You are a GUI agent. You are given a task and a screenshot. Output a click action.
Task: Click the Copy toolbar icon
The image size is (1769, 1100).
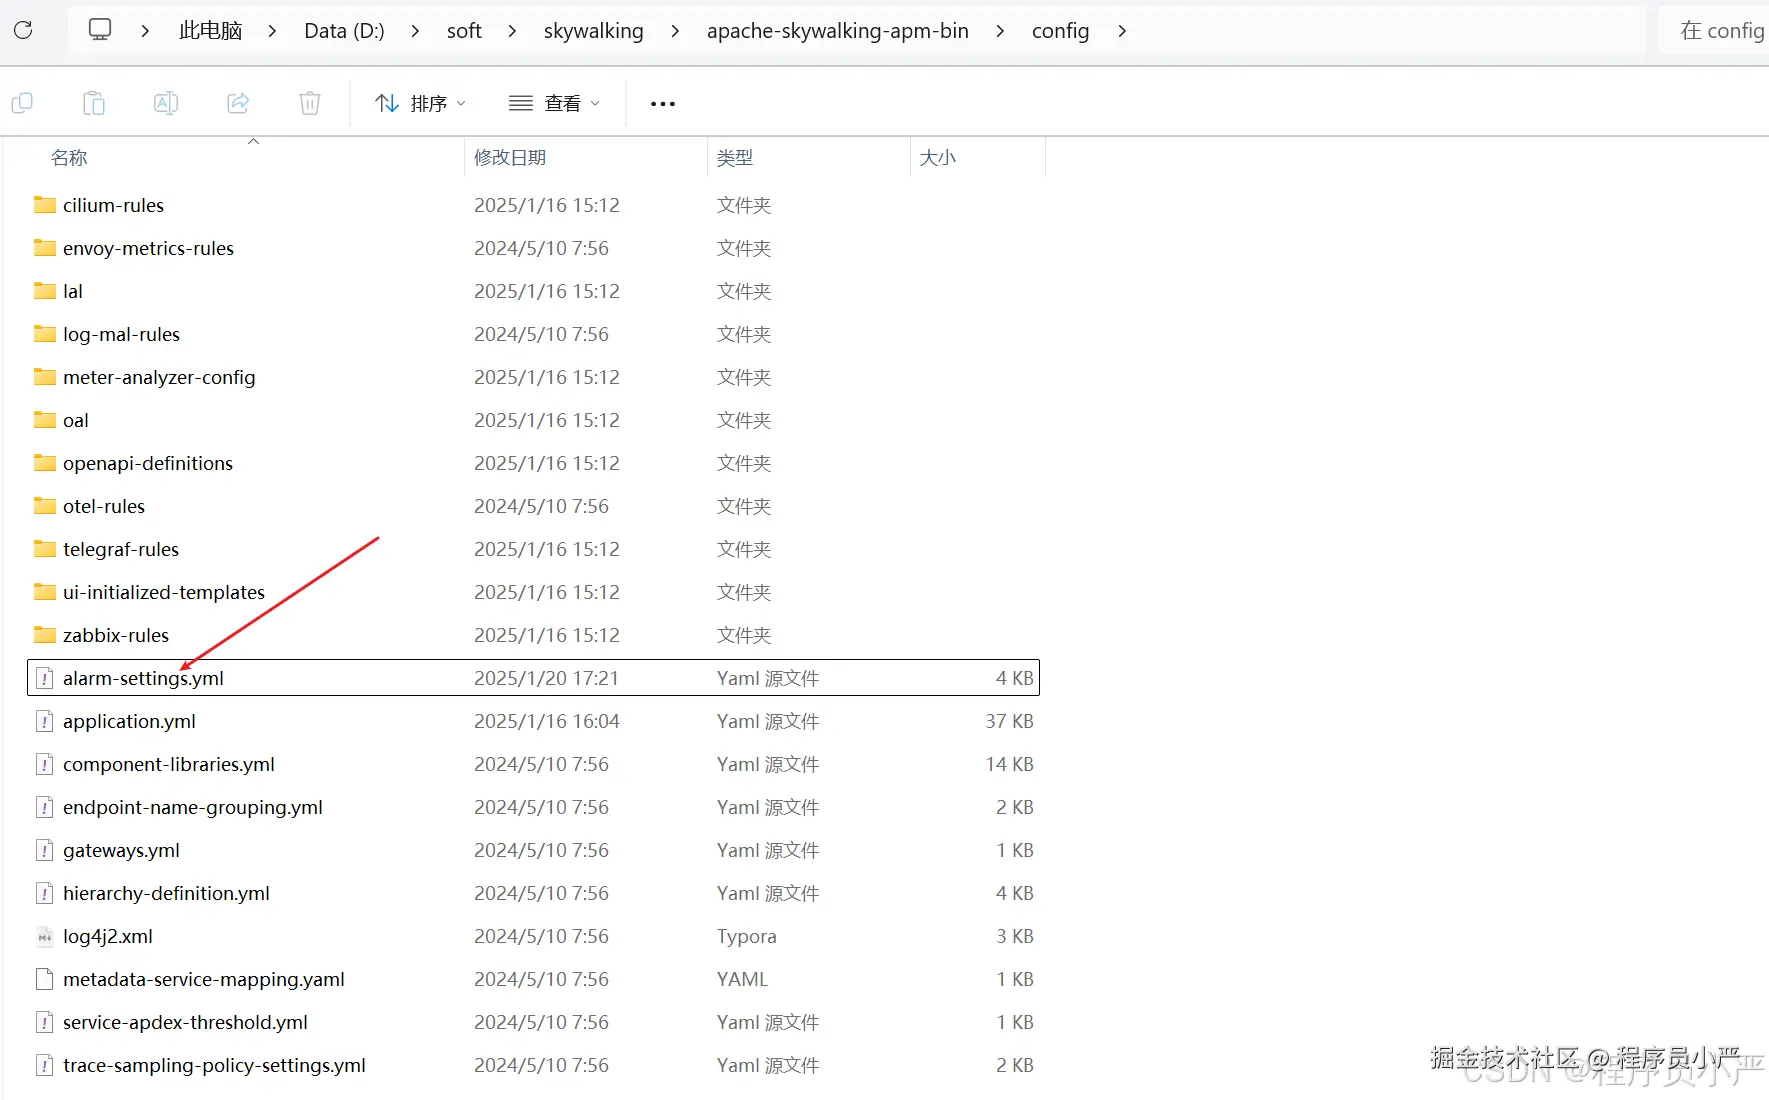click(22, 103)
